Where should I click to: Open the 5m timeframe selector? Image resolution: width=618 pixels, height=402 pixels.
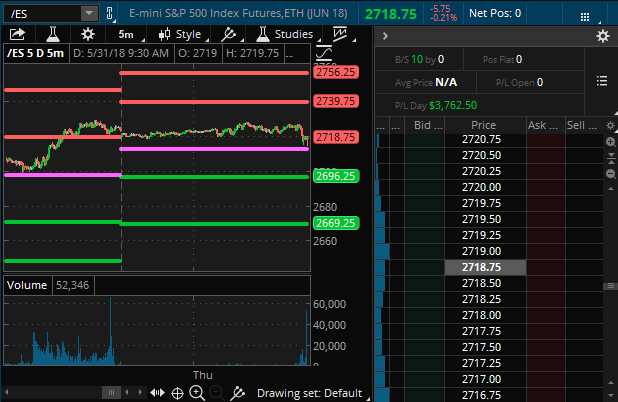click(x=126, y=34)
